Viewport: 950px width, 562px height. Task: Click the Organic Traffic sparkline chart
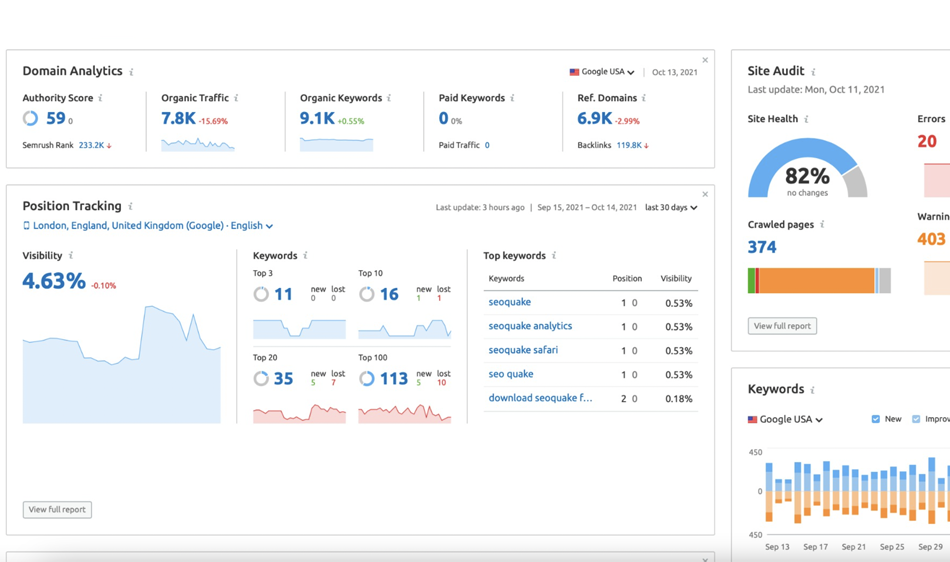[198, 145]
